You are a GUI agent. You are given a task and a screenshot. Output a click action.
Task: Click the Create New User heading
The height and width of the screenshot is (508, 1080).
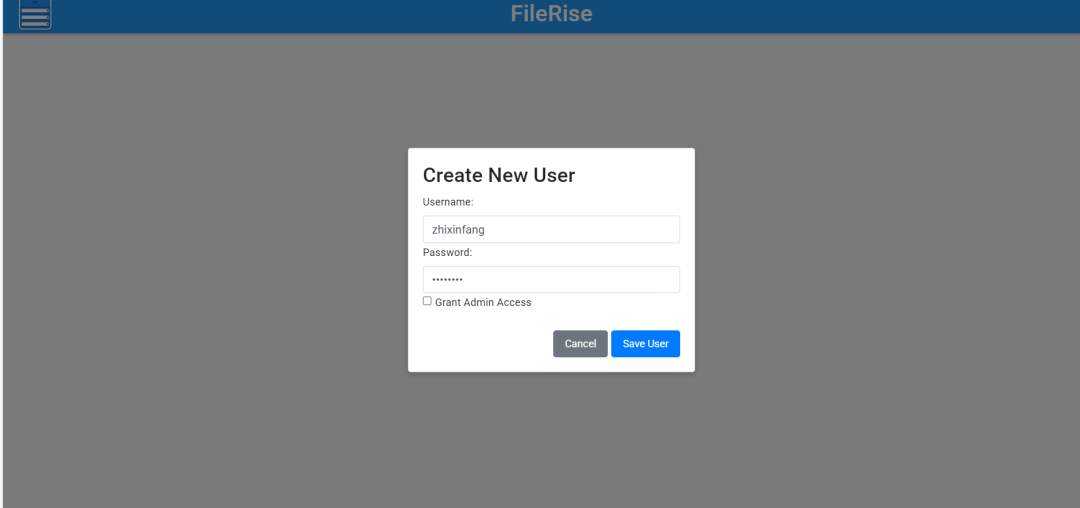coord(499,175)
